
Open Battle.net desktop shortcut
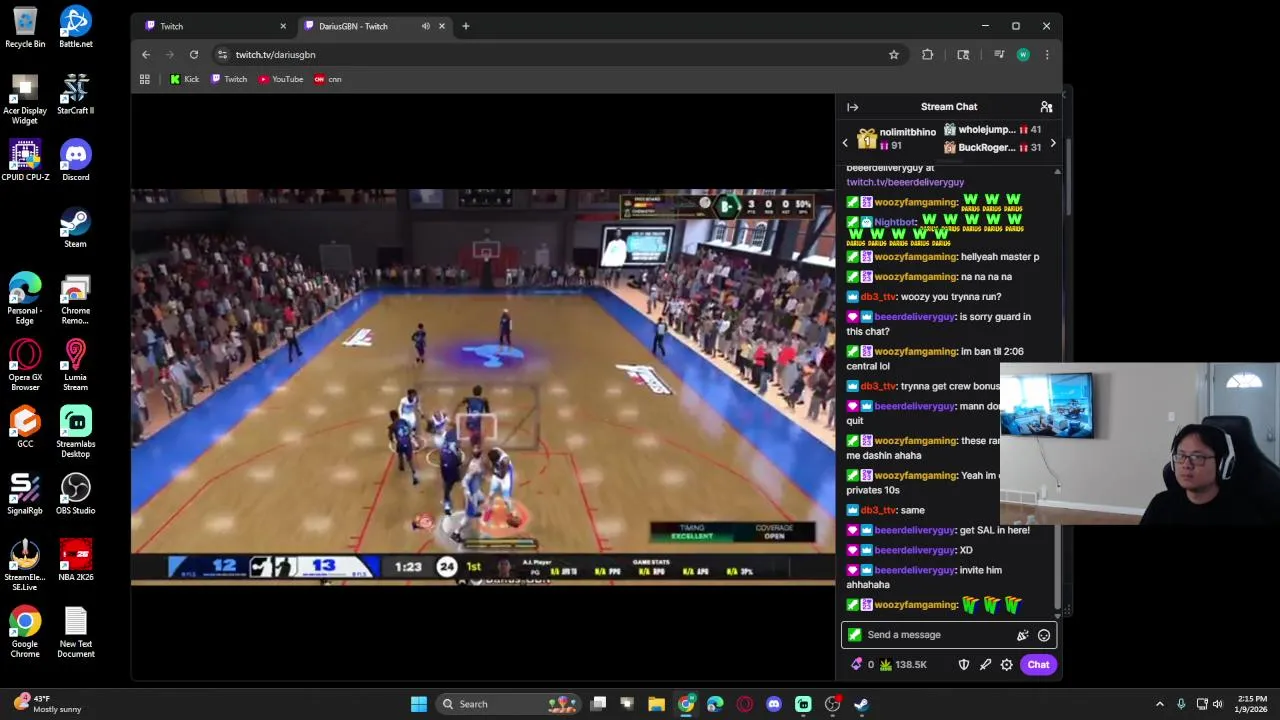75,27
